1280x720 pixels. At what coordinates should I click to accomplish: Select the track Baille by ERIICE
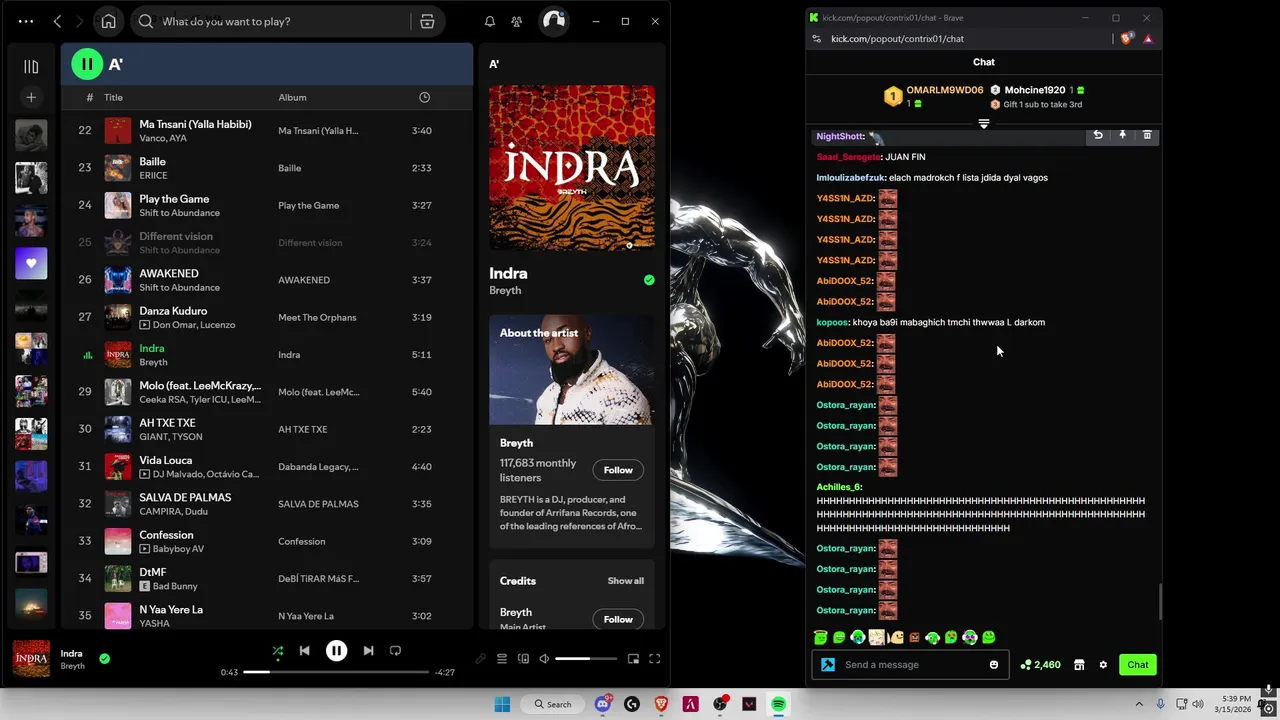click(x=266, y=168)
